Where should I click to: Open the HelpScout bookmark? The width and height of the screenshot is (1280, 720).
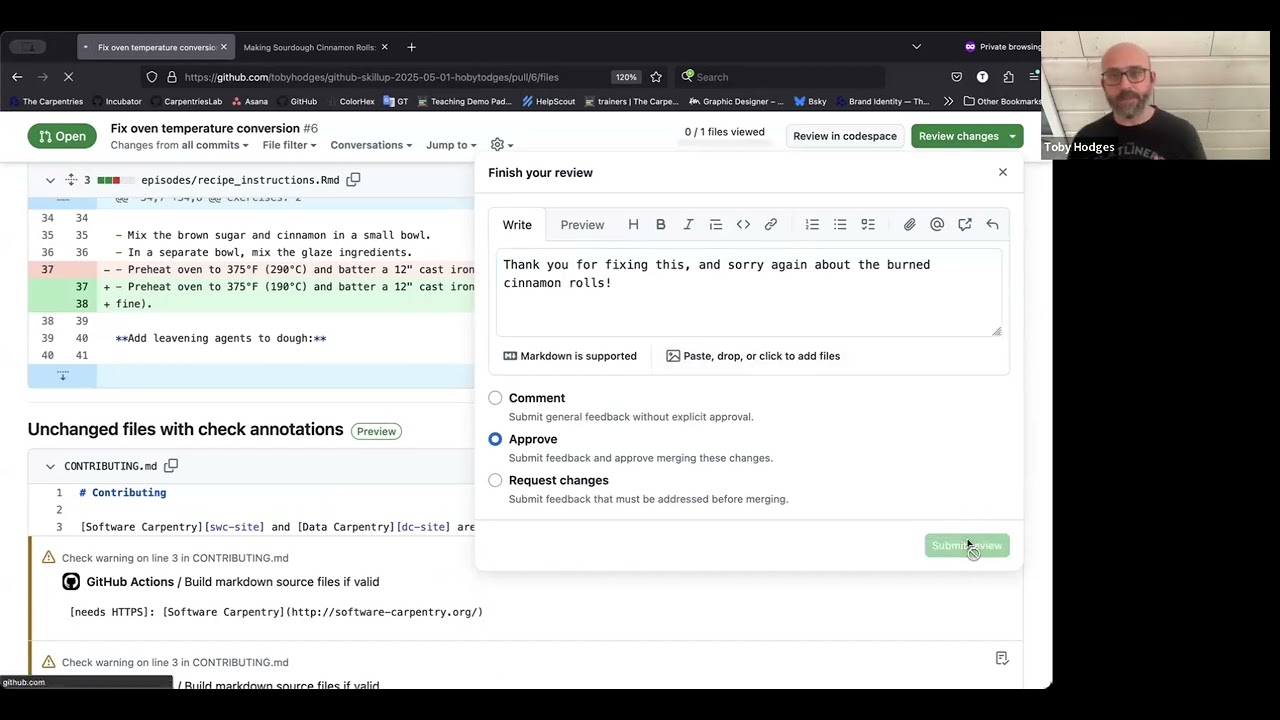tap(548, 101)
